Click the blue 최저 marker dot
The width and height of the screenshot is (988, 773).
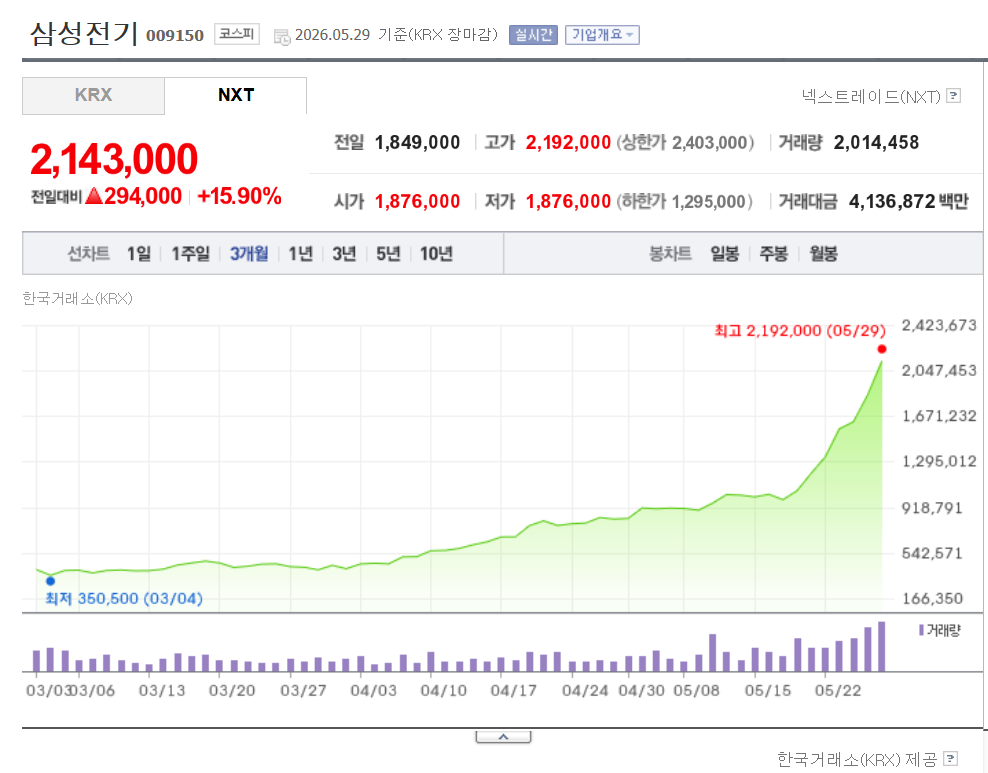[x=50, y=581]
